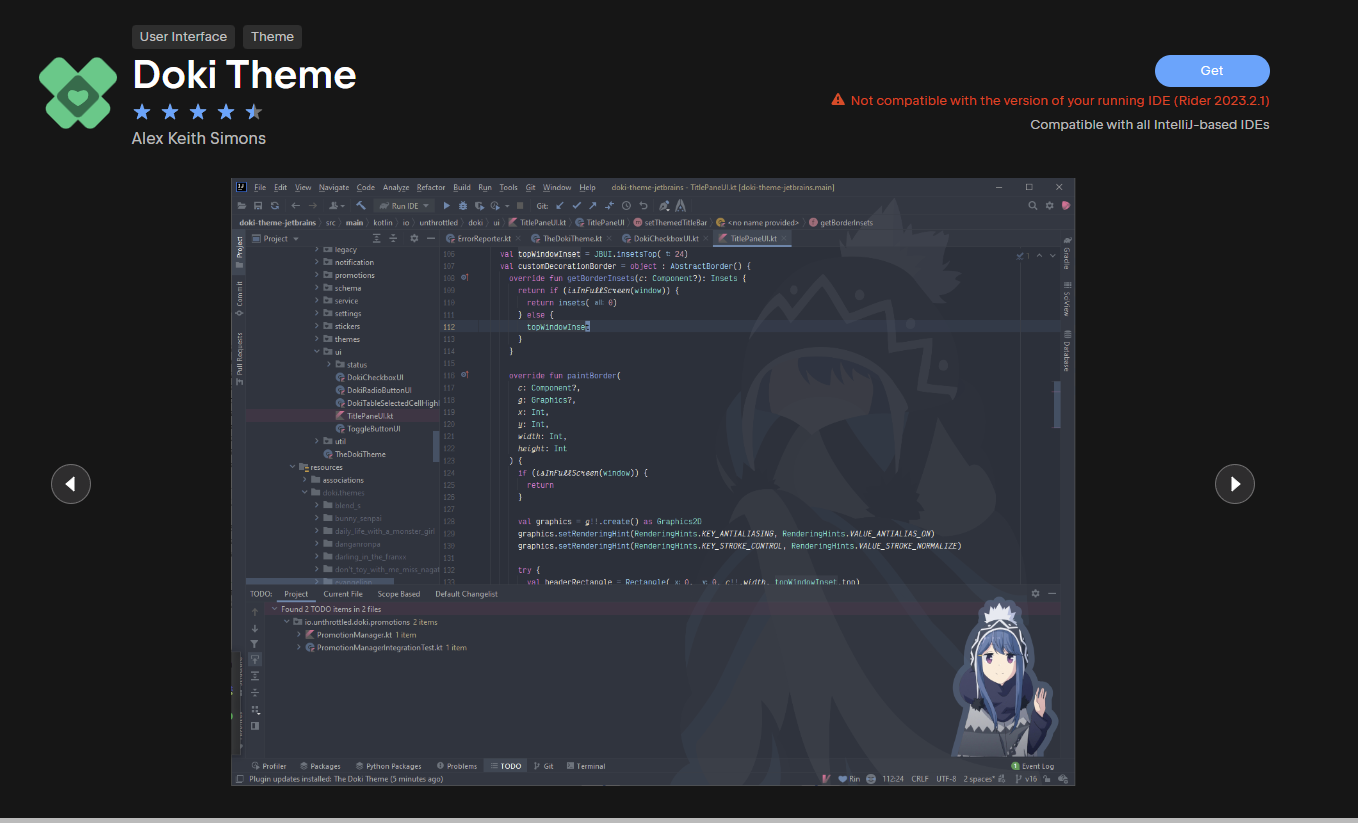Open the Problems tool window icon
Viewport: 1358px width, 823px height.
click(x=462, y=766)
